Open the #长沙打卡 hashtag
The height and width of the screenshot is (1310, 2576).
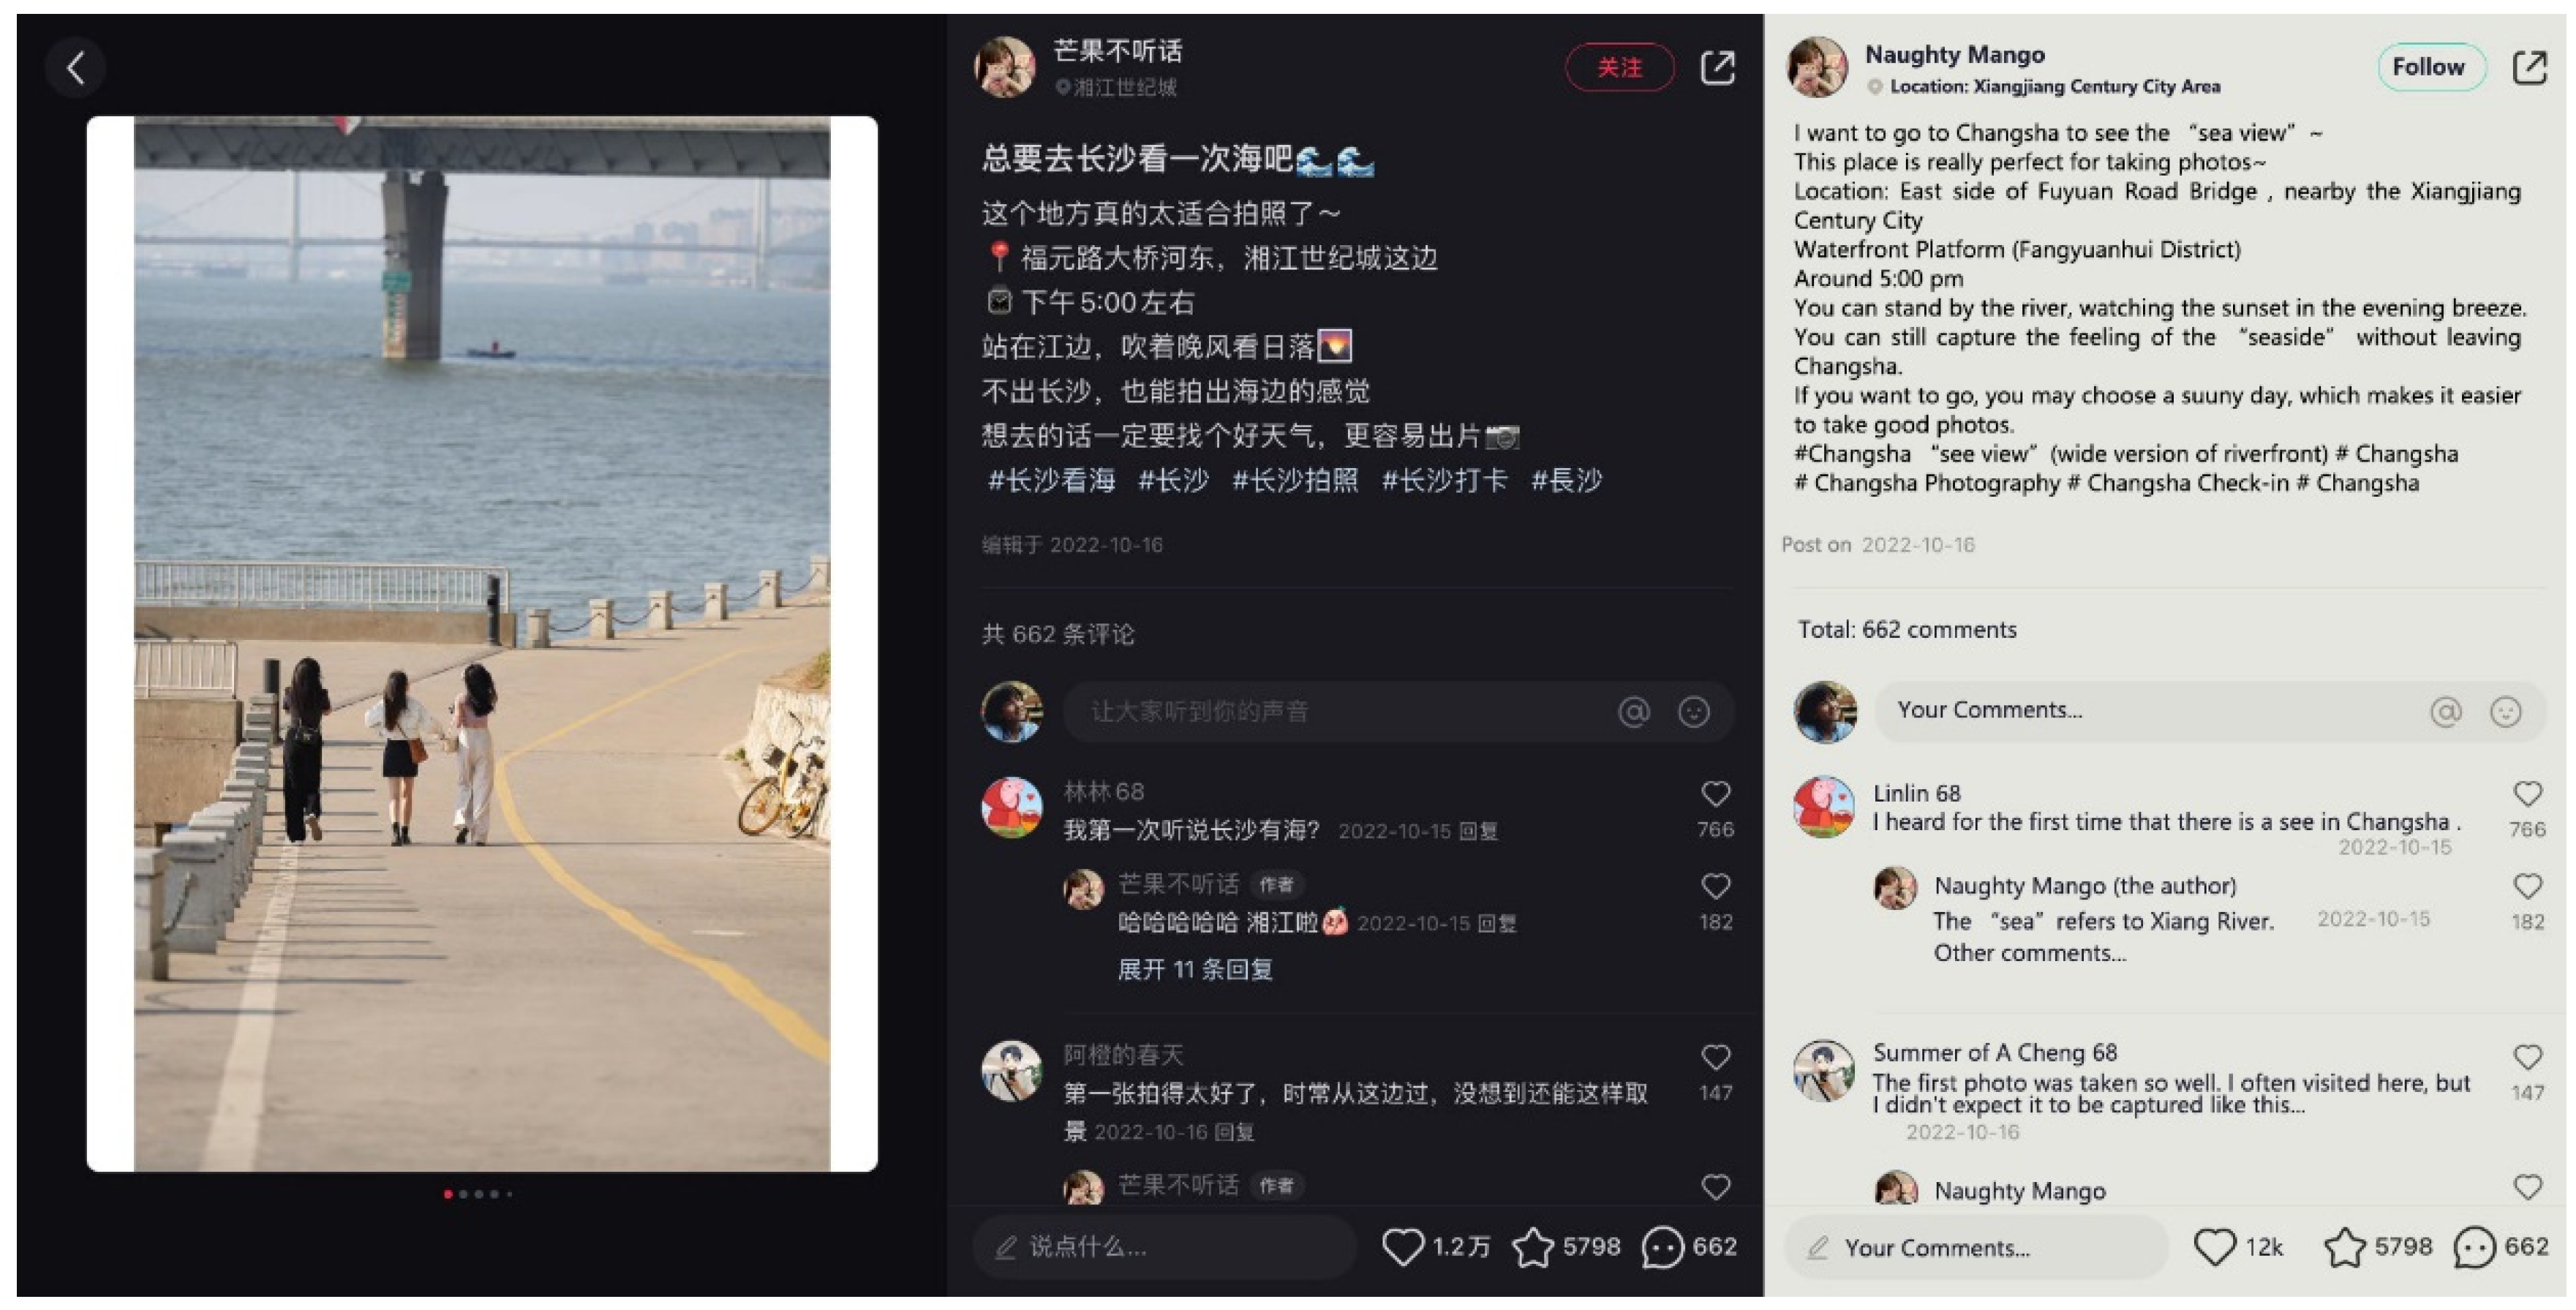(x=1443, y=481)
